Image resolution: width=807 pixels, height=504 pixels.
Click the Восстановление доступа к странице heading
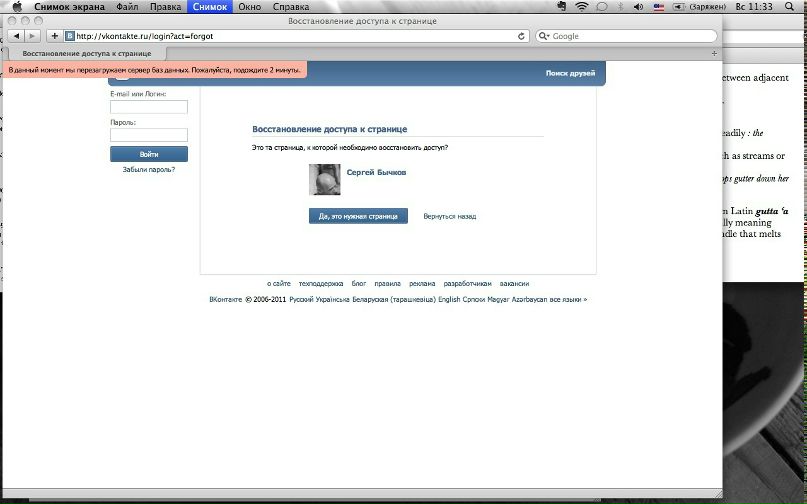coord(329,129)
